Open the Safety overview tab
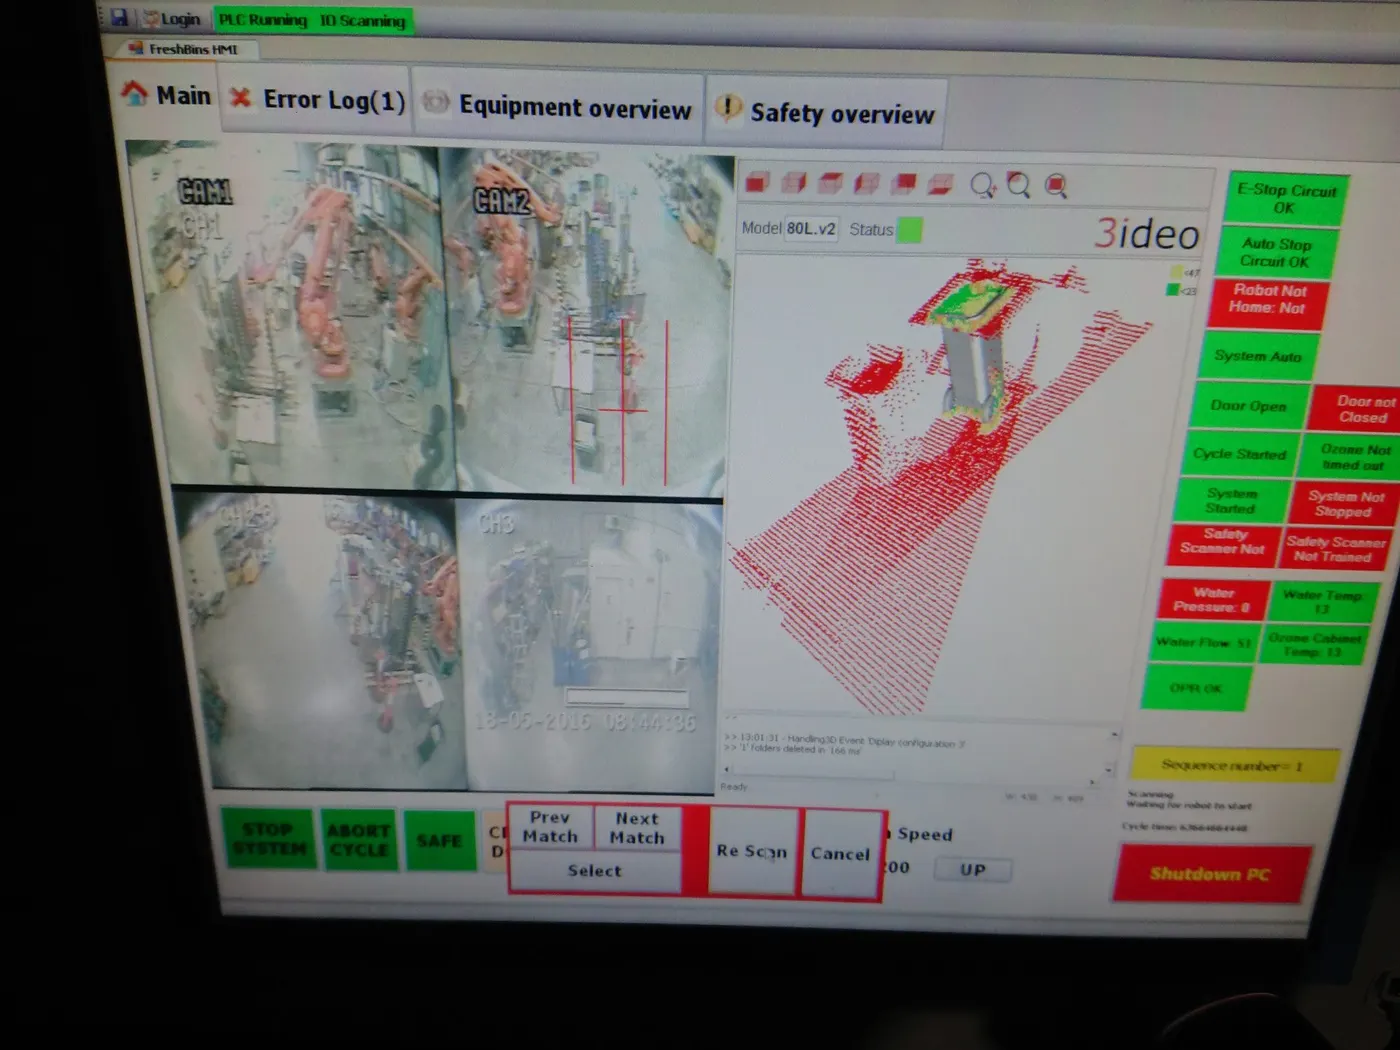This screenshot has width=1400, height=1050. 825,111
